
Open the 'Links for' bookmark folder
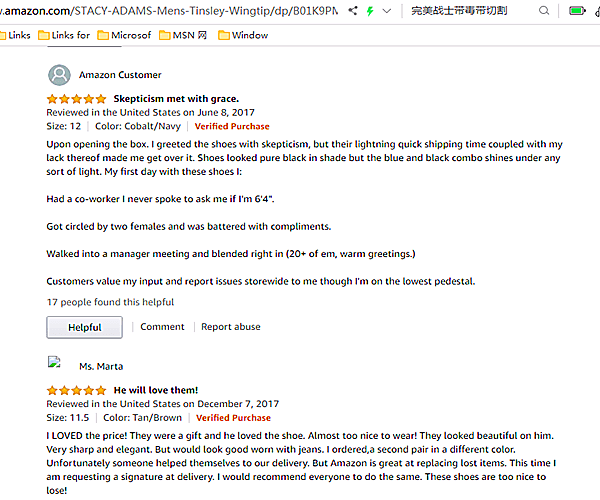point(64,35)
